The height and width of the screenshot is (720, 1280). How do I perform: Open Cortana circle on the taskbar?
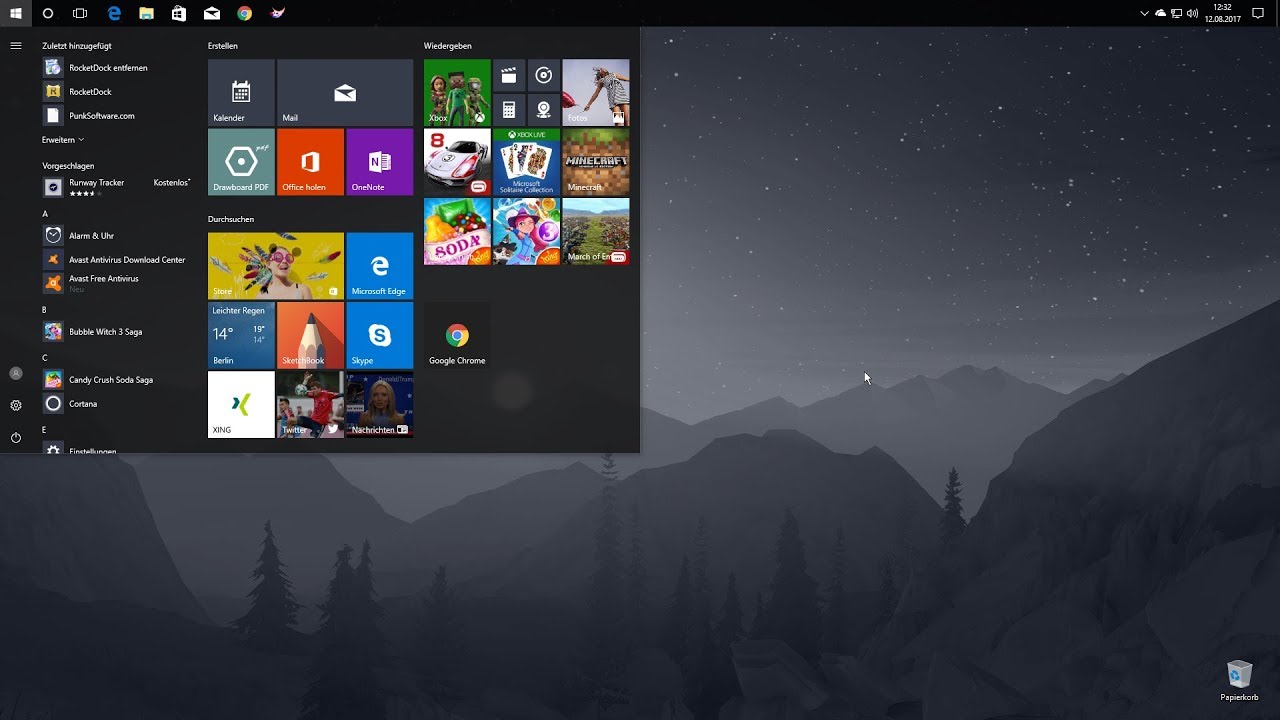[48, 13]
